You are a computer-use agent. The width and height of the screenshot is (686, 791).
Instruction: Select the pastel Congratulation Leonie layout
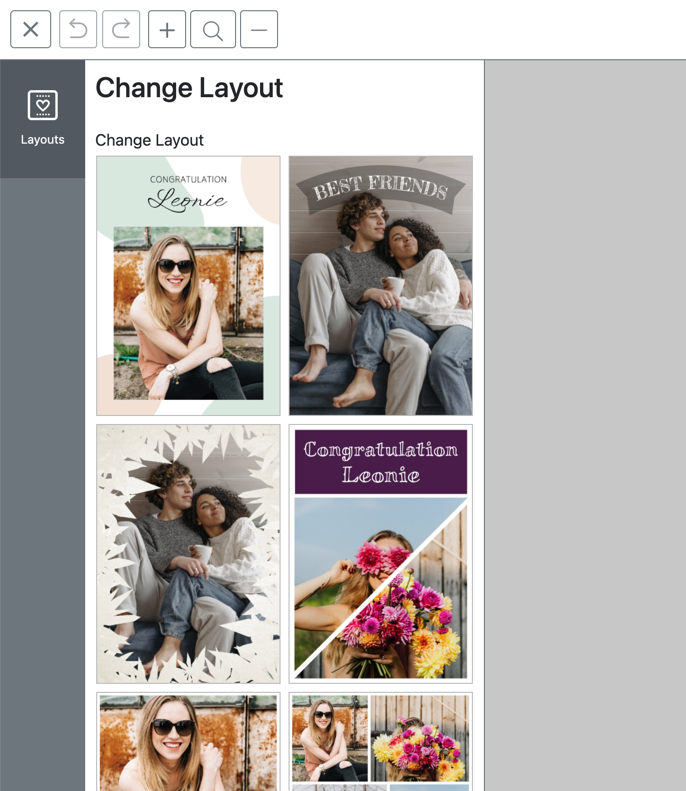pyautogui.click(x=188, y=286)
